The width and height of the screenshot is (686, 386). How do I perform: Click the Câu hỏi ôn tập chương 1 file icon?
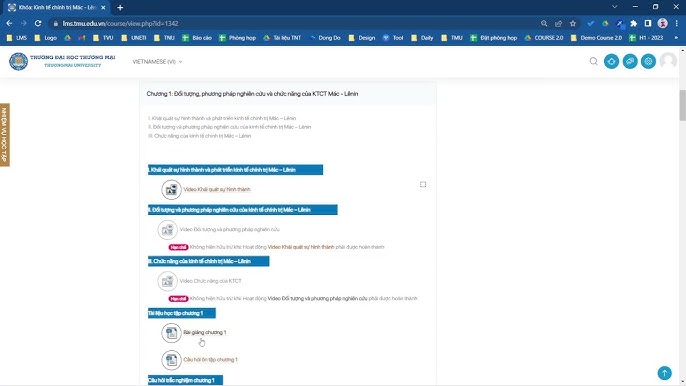(172, 360)
